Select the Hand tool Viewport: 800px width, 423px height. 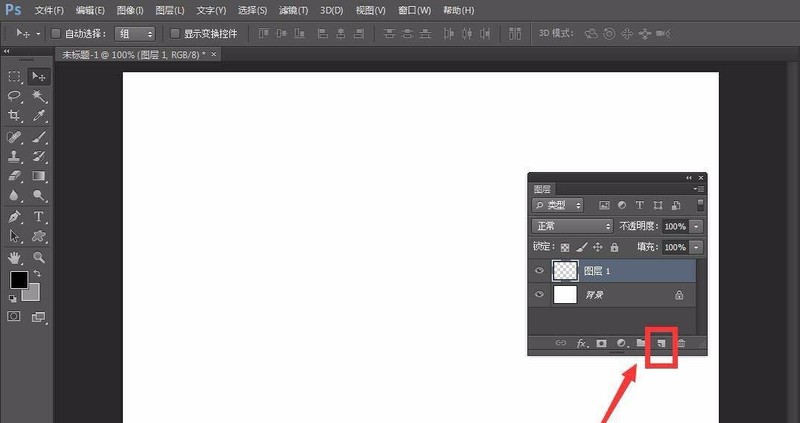pos(15,257)
